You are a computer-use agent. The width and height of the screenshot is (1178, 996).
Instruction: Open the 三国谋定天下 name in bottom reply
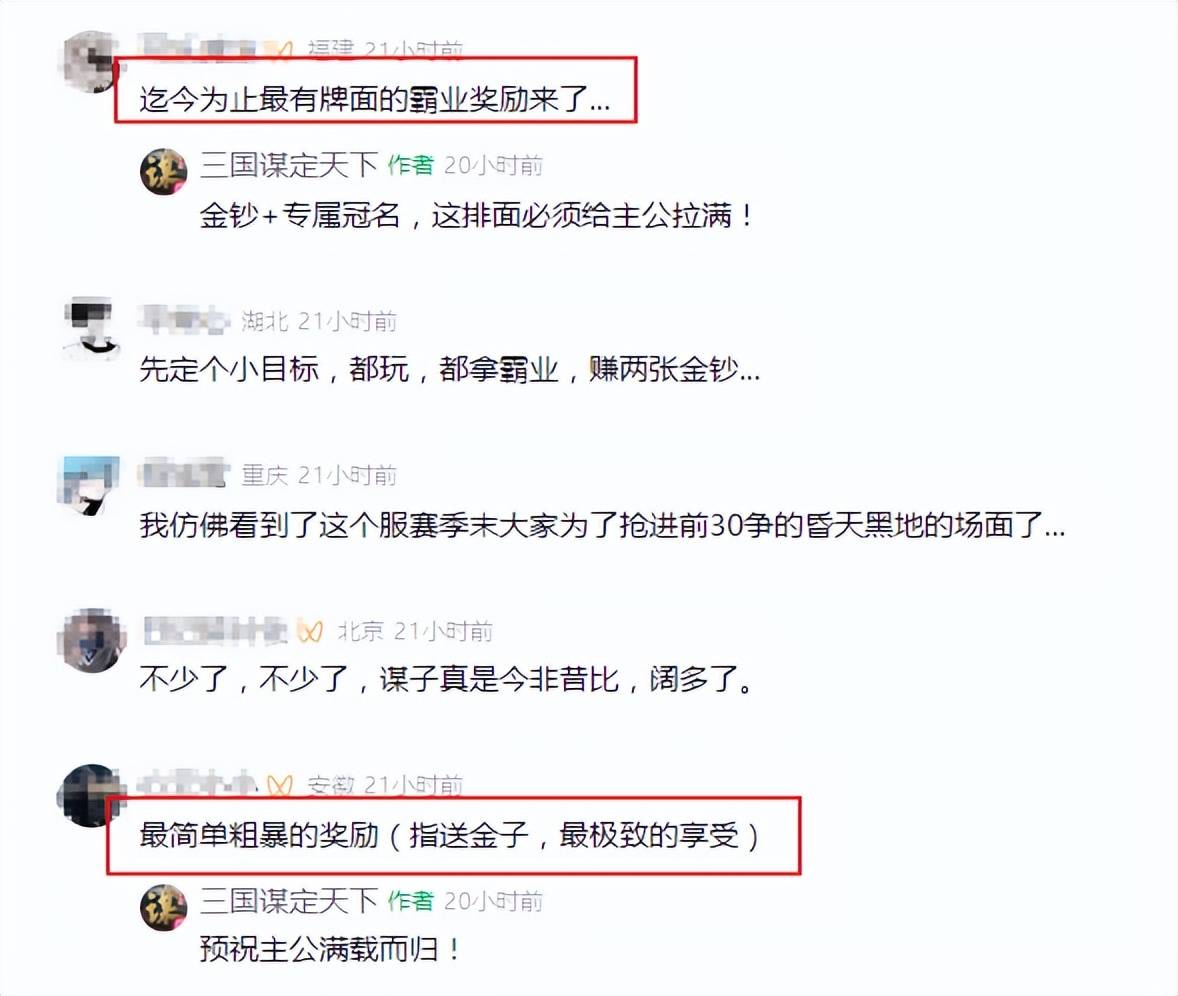288,901
